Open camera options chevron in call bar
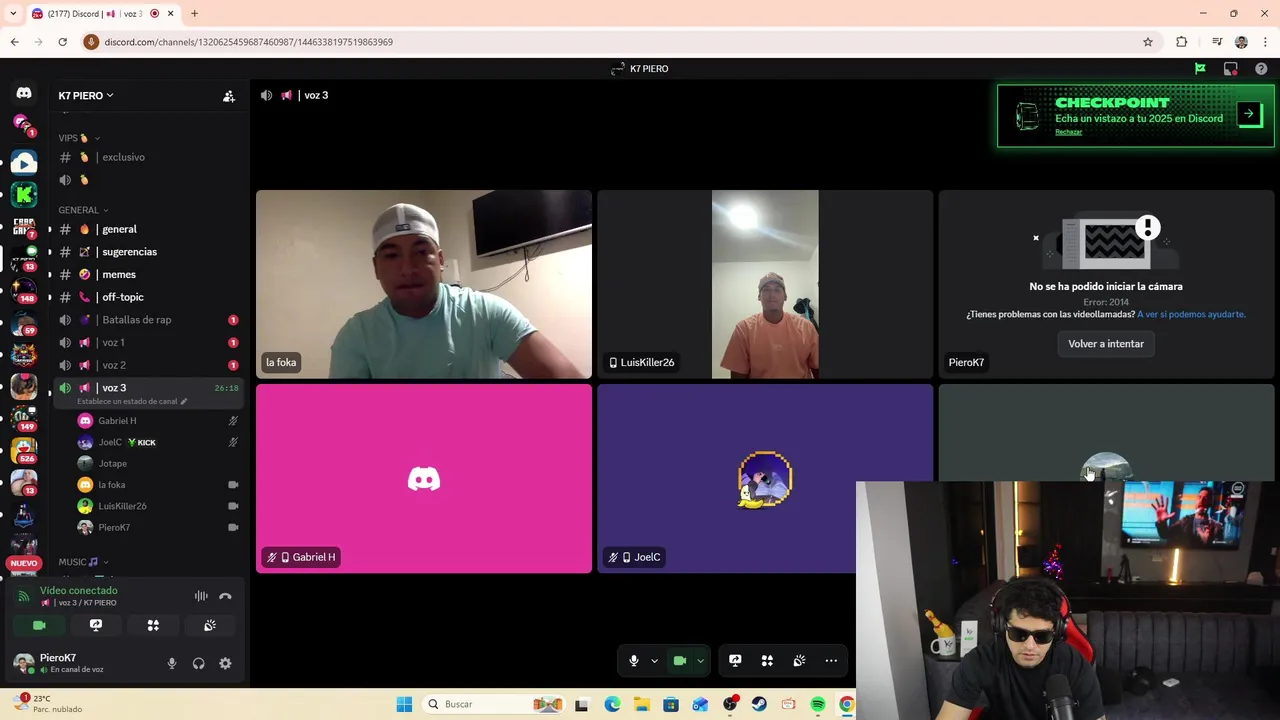 tap(700, 661)
